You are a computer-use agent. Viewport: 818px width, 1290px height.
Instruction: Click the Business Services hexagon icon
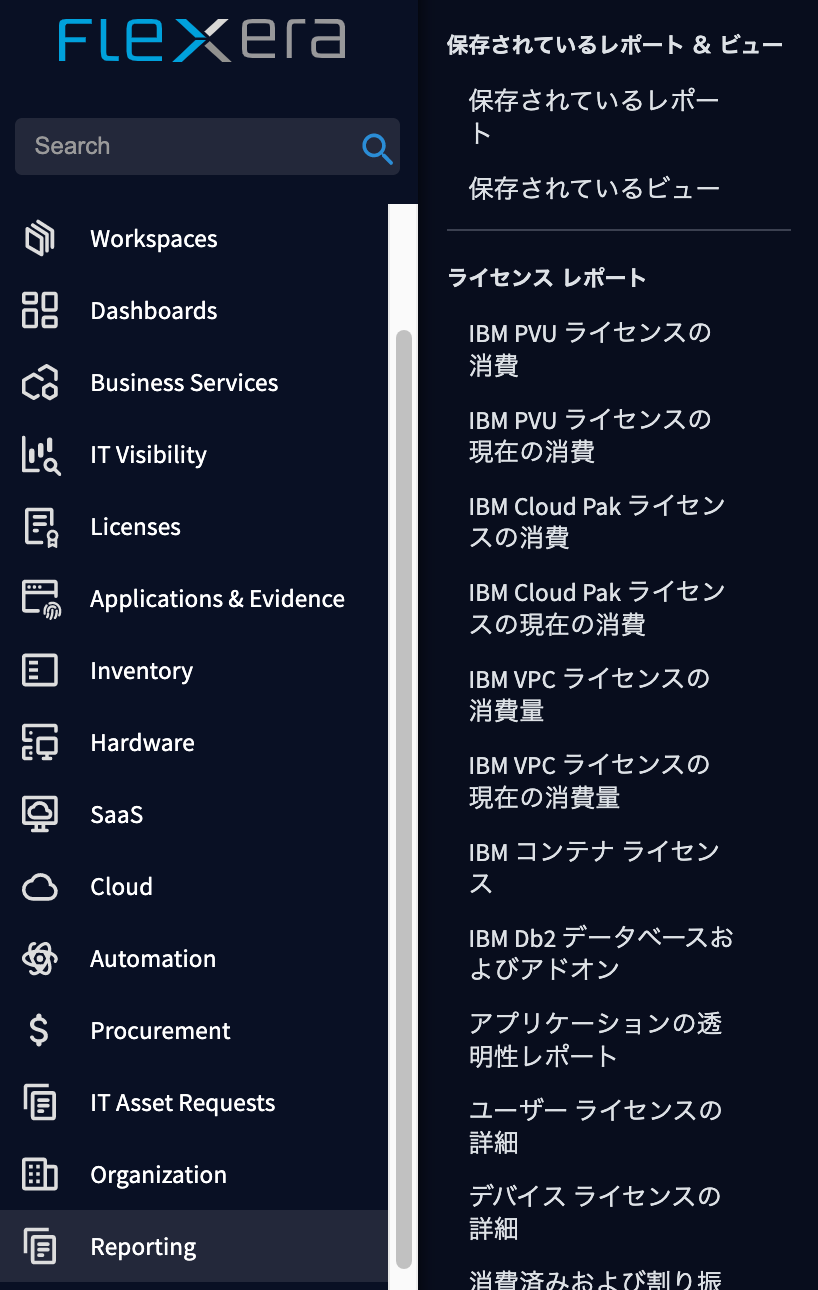(40, 382)
